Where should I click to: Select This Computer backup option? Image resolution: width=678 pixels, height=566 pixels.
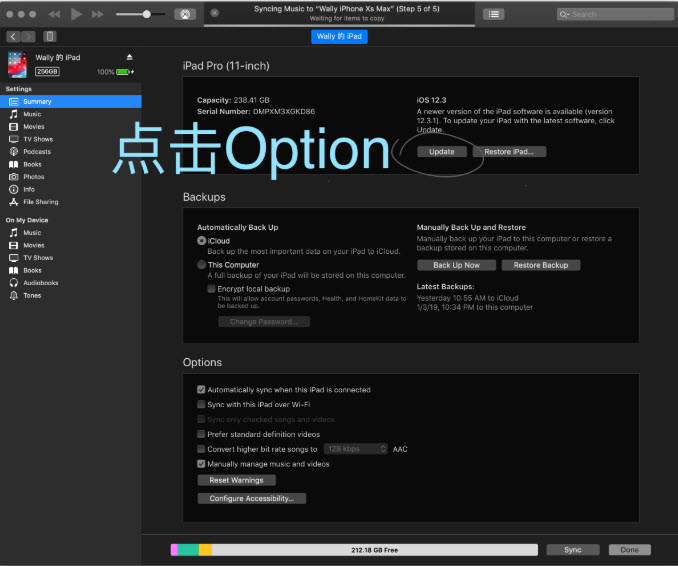[x=201, y=265]
